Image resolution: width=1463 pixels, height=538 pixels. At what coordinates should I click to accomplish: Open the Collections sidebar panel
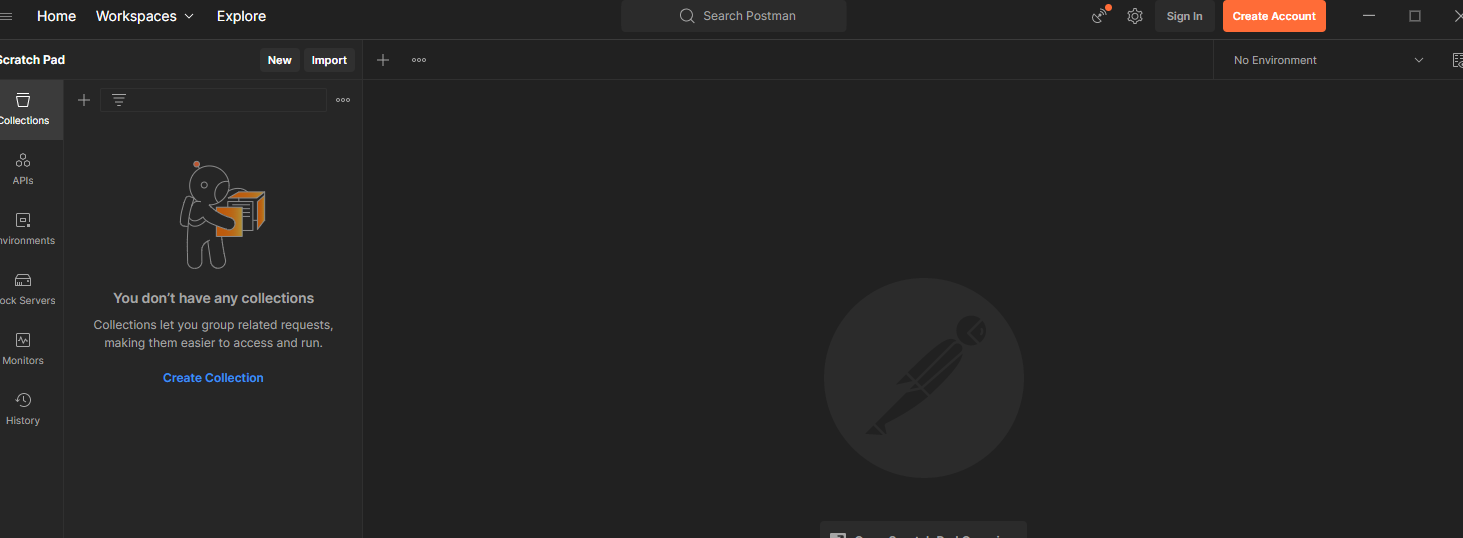tap(24, 109)
